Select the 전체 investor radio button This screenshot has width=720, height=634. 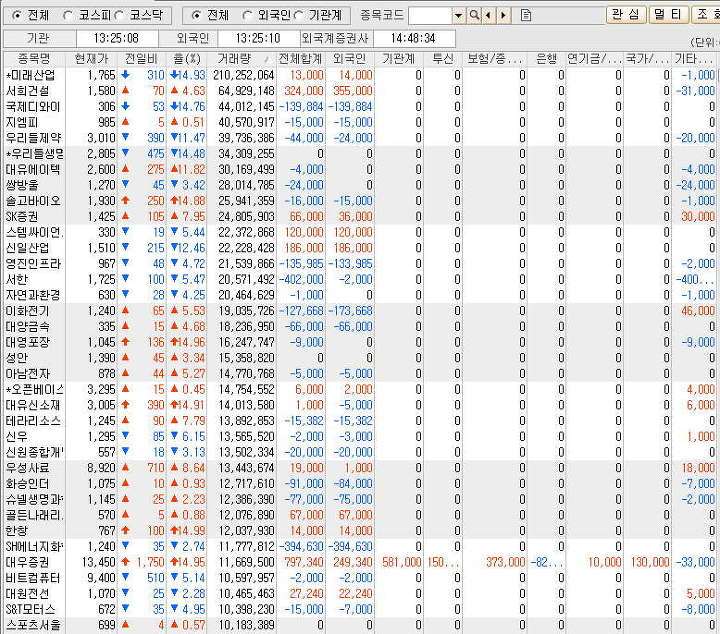tap(196, 15)
